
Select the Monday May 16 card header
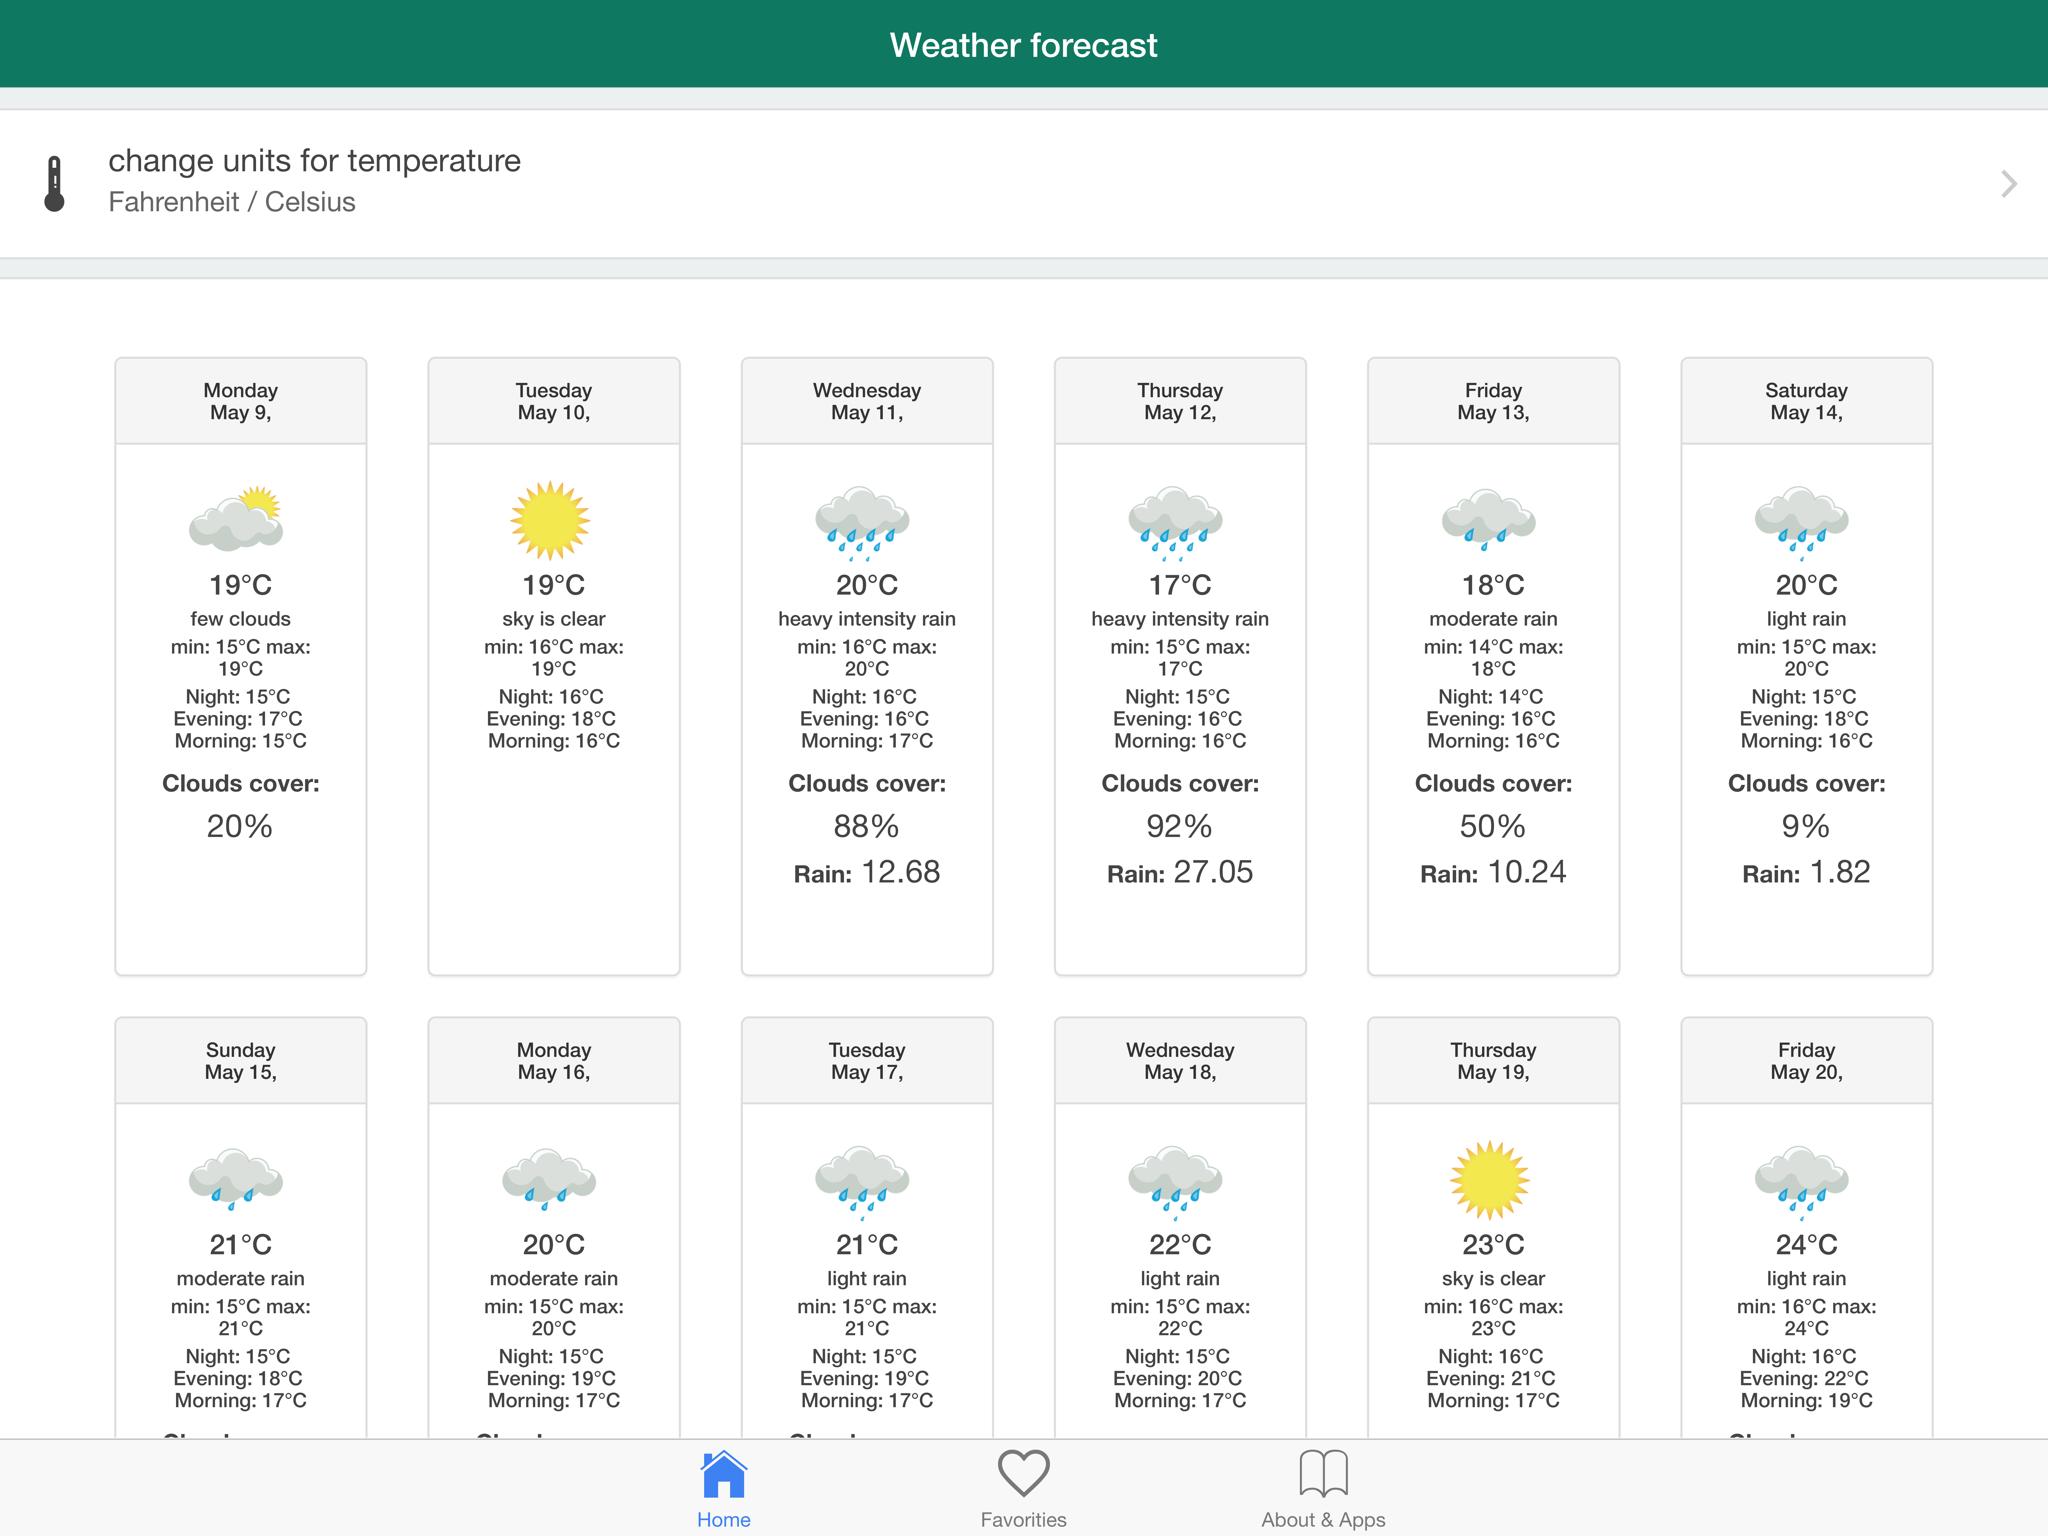[554, 1061]
